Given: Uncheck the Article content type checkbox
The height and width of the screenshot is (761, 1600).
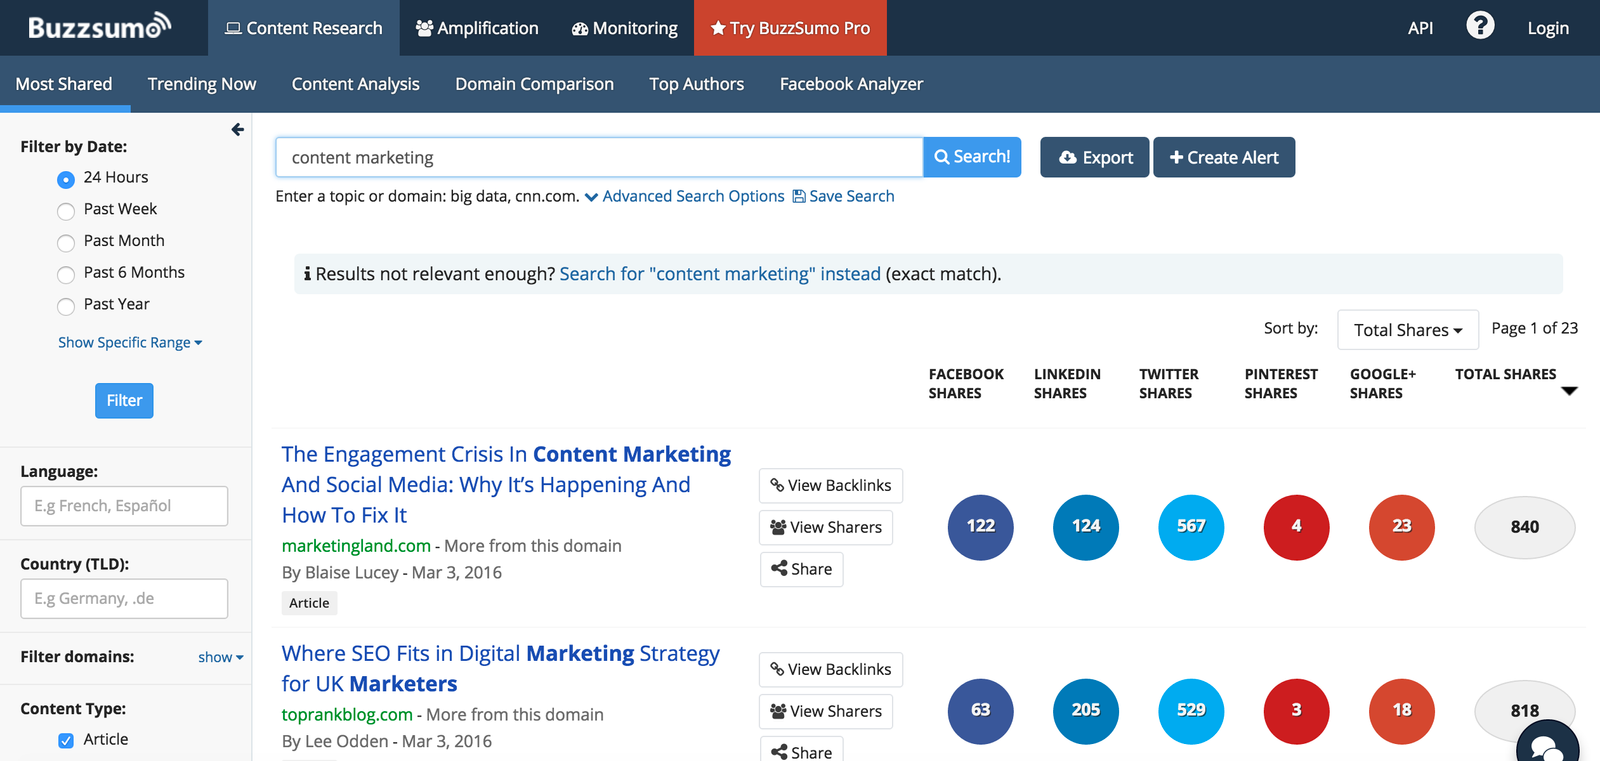Looking at the screenshot, I should 66,741.
